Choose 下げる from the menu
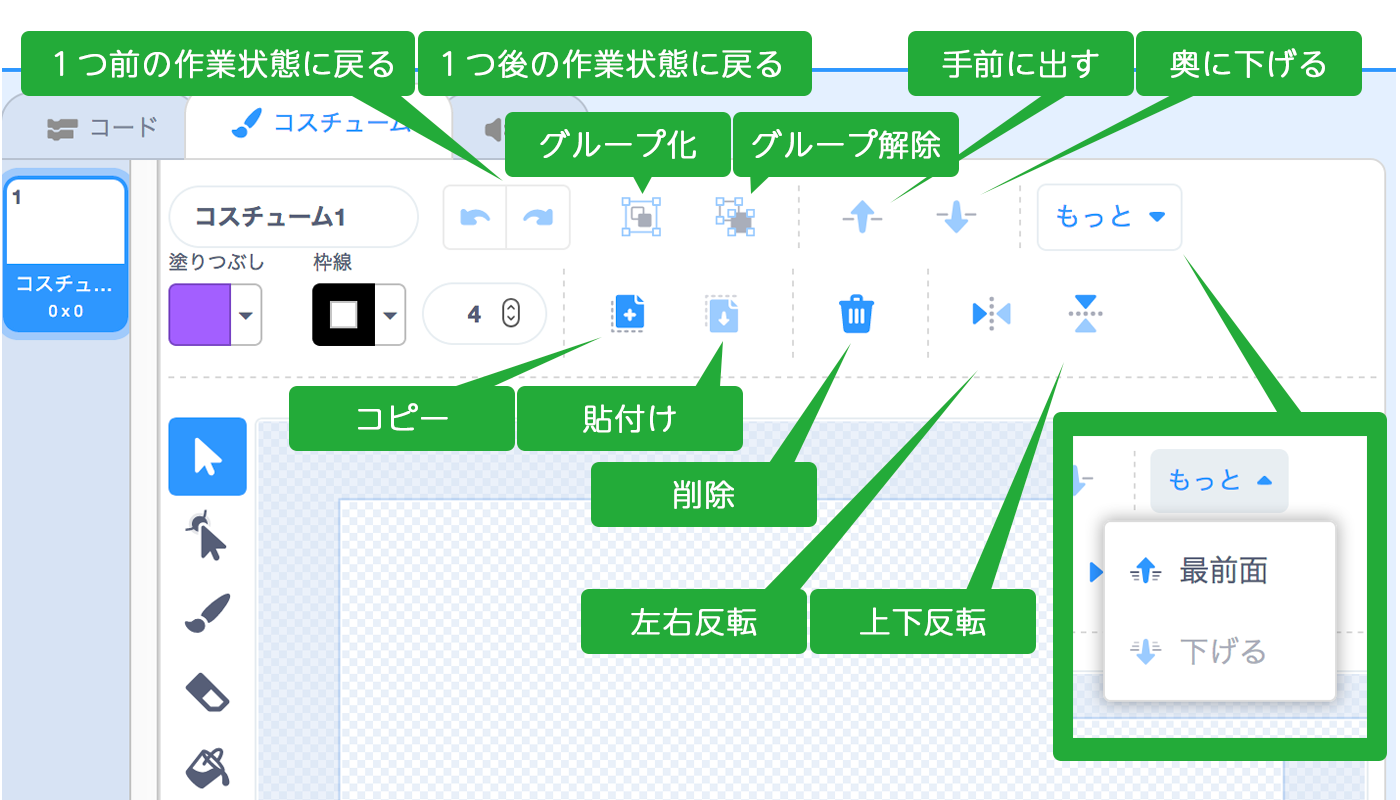 tap(1220, 652)
